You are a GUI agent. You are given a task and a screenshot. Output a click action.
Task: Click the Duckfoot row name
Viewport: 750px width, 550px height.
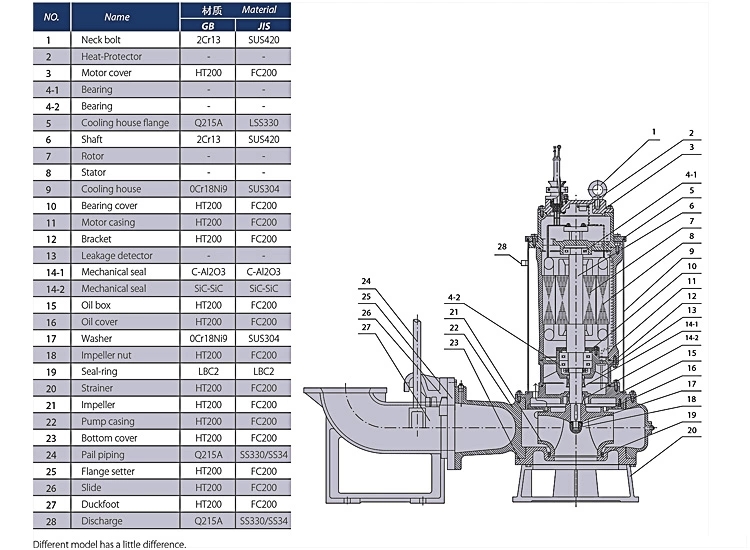(x=101, y=504)
